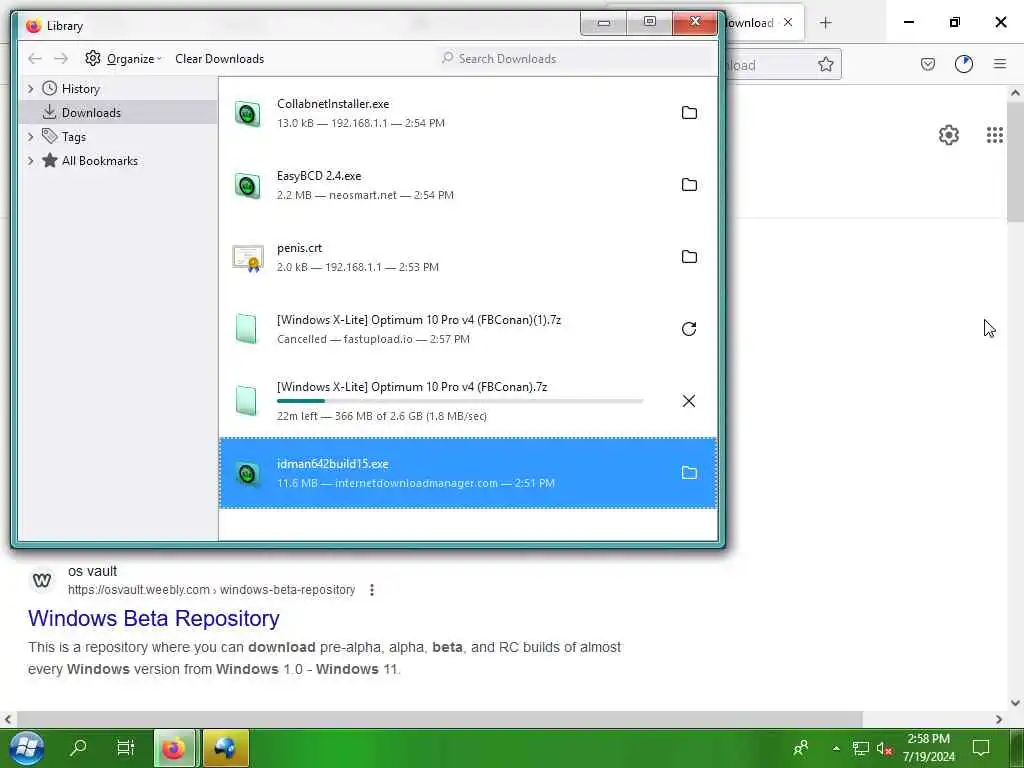This screenshot has width=1024, height=768.
Task: Open the Google apps grid
Action: tap(995, 135)
